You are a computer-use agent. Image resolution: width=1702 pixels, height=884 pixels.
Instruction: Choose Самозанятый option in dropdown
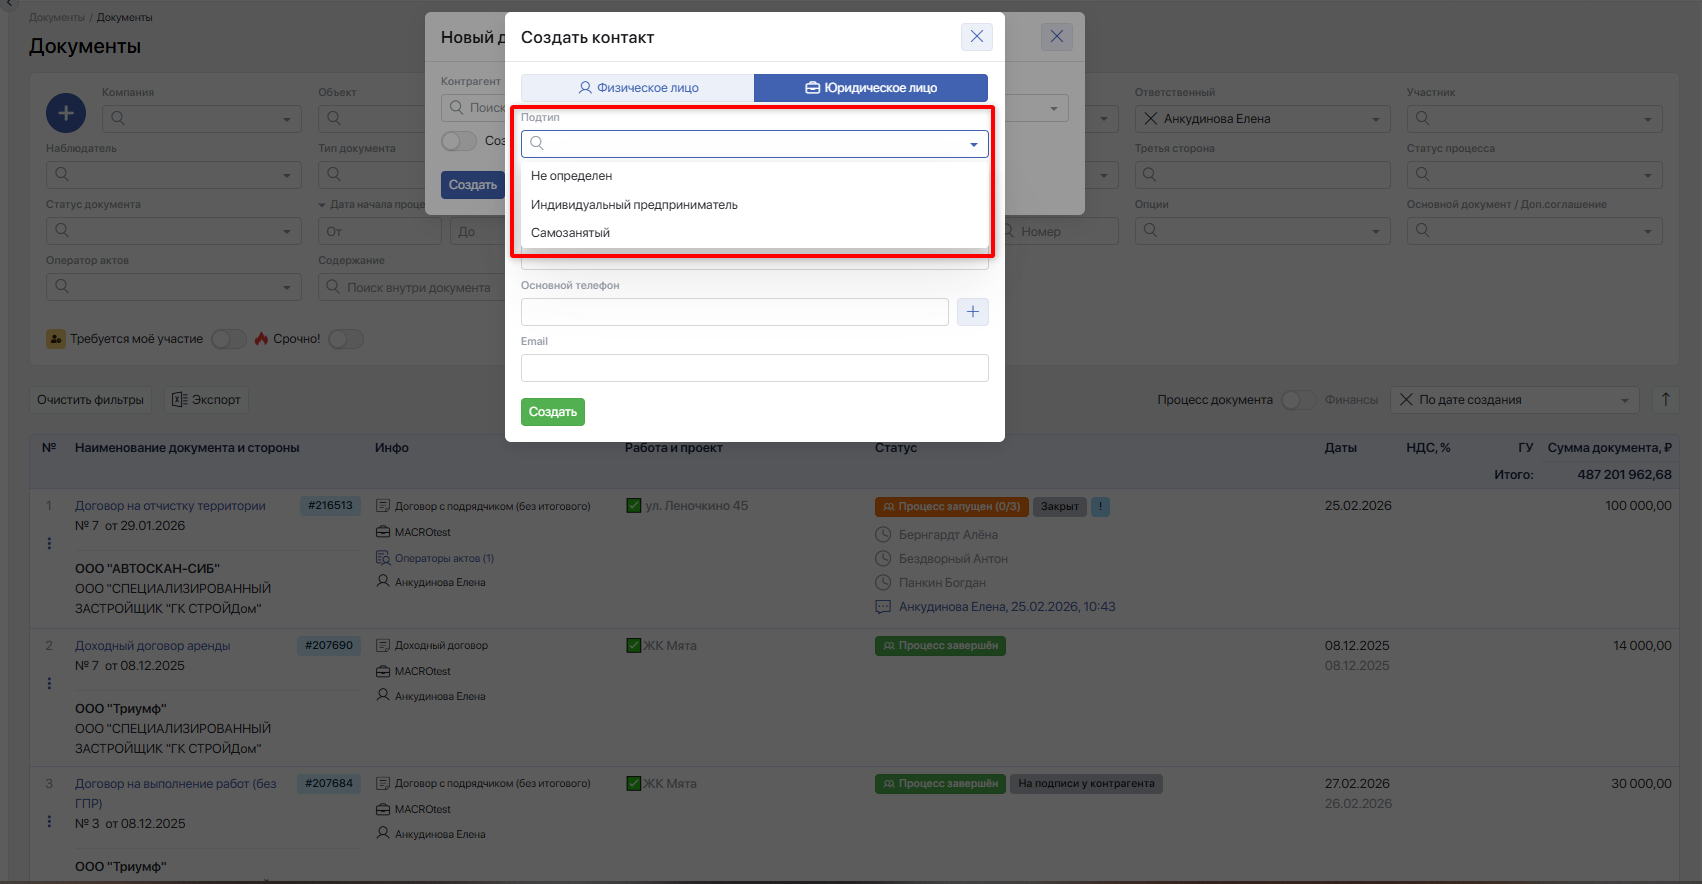point(570,233)
